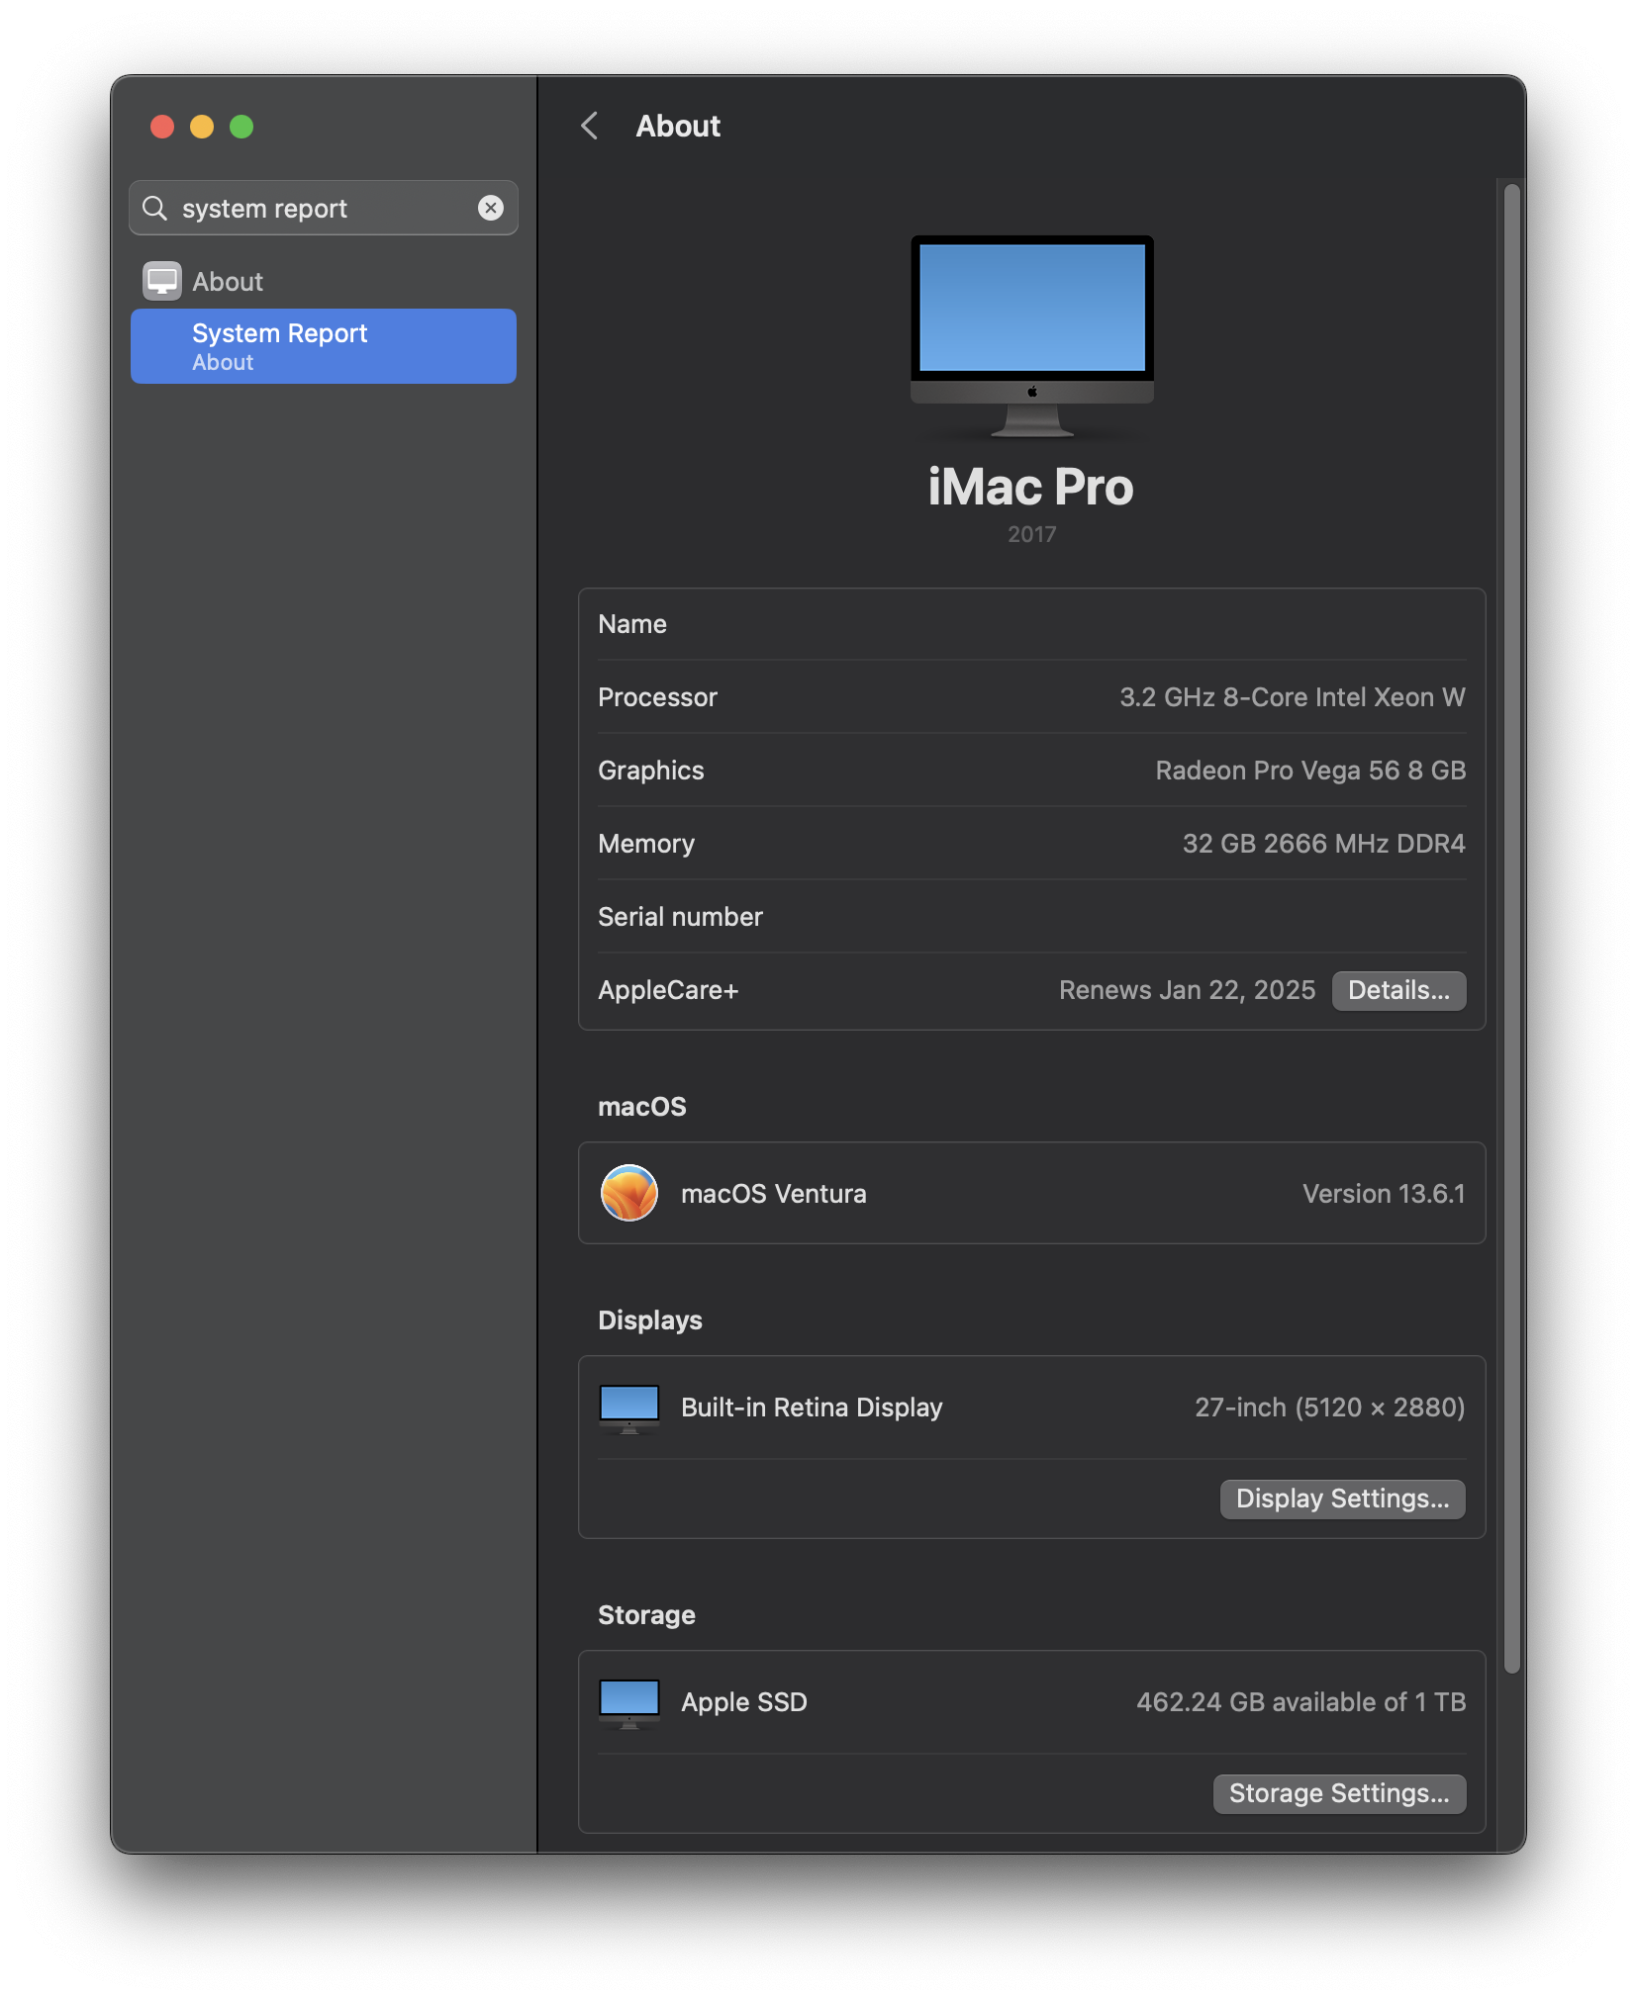
Task: Clear the search field text
Action: pos(490,208)
